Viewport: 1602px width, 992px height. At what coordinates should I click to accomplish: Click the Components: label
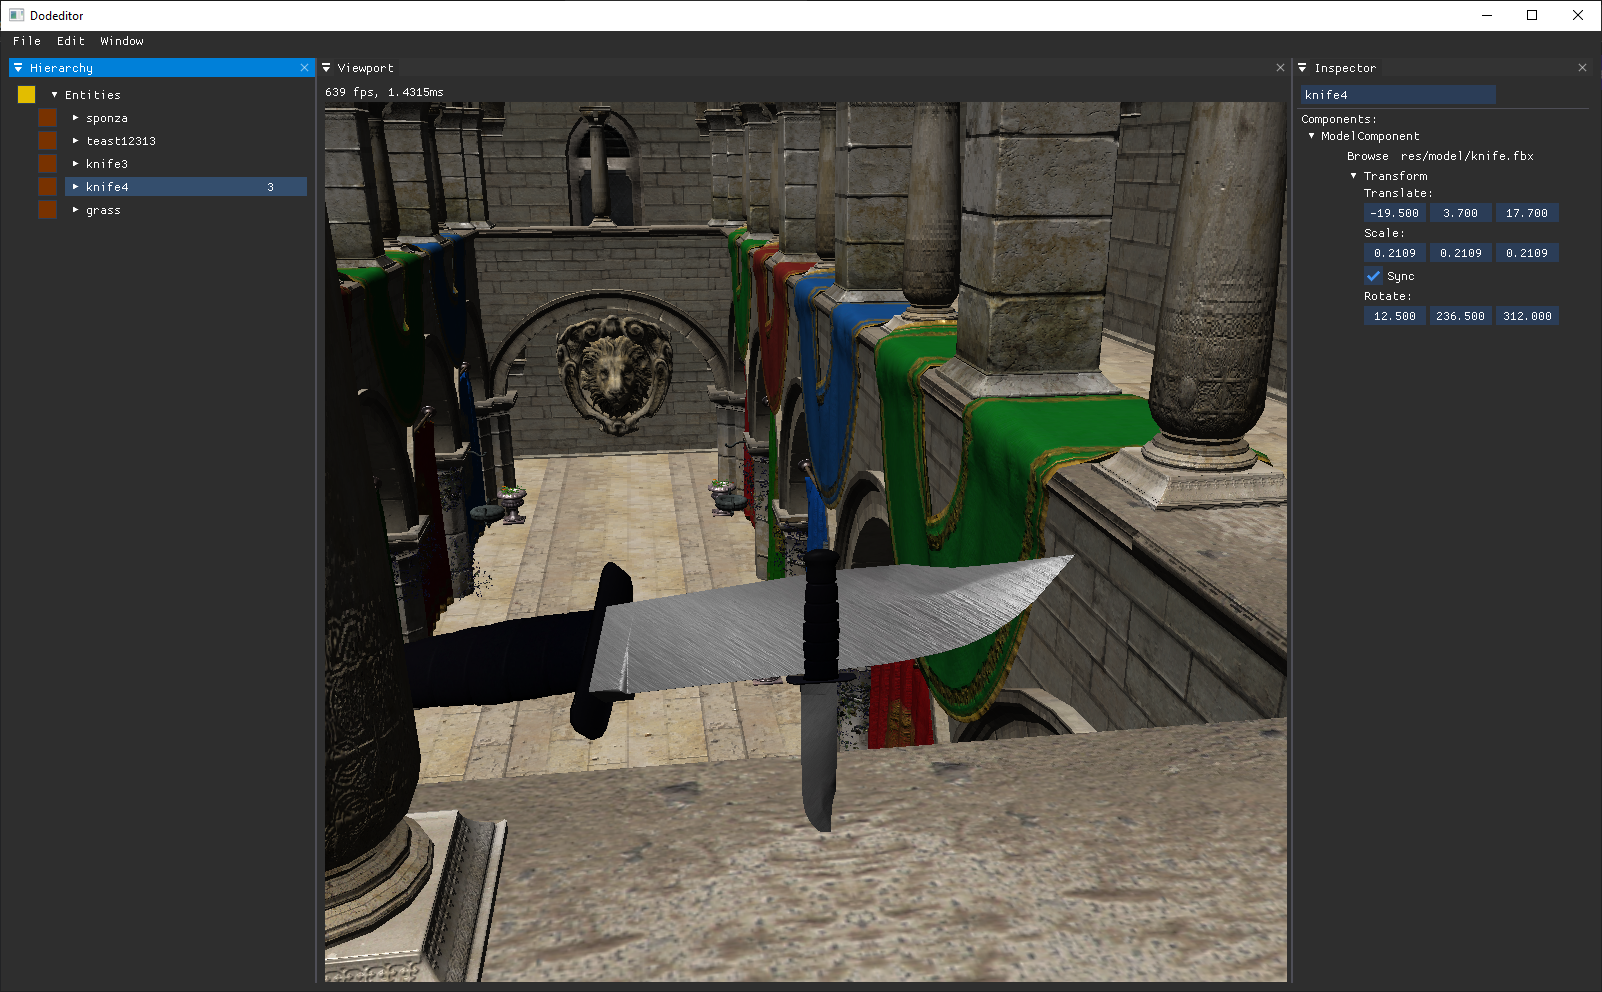[1339, 119]
